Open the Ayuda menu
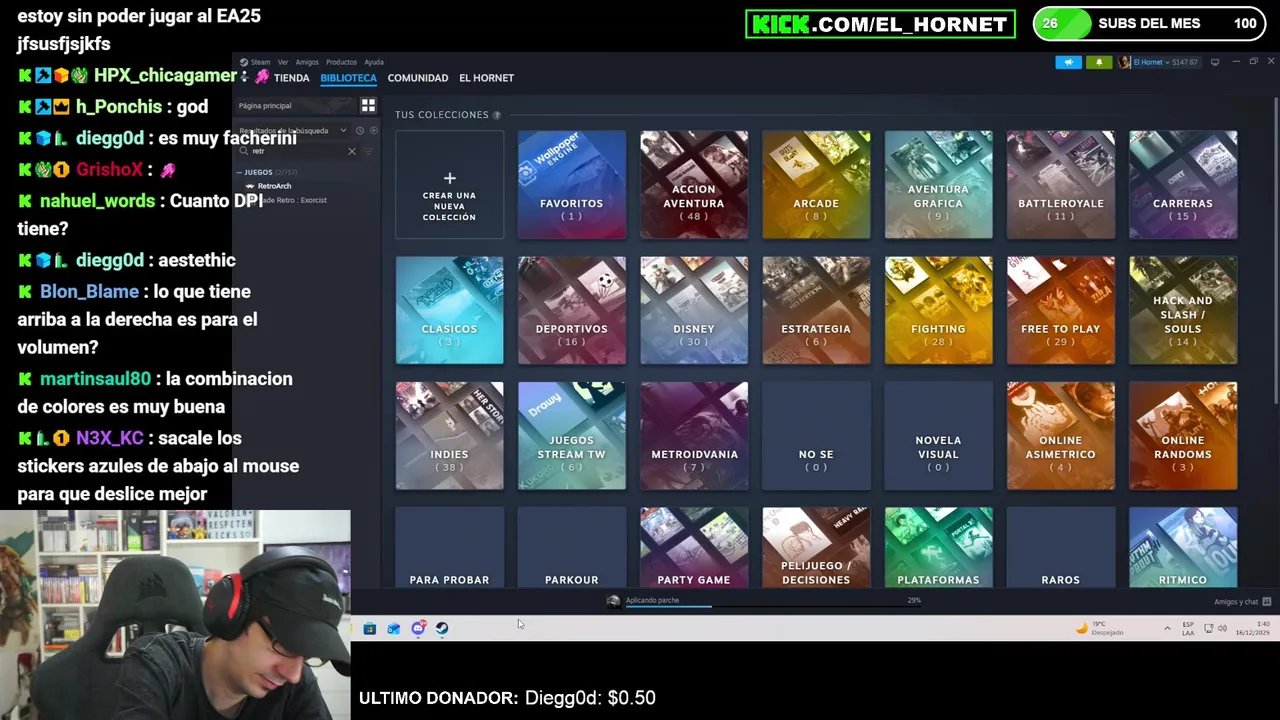 (374, 62)
